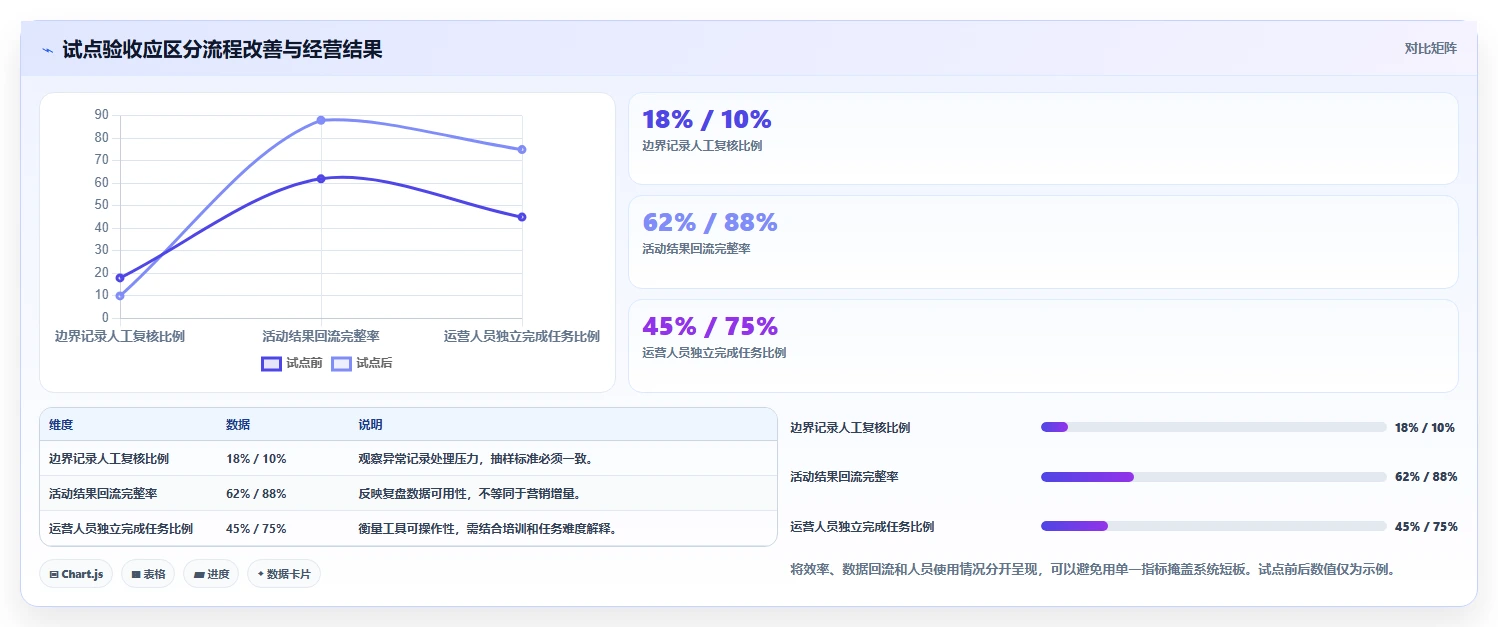Screen dimensions: 1498x627
Task: Click 边界记录人工复核比例 label in first data card
Action: click(x=702, y=145)
